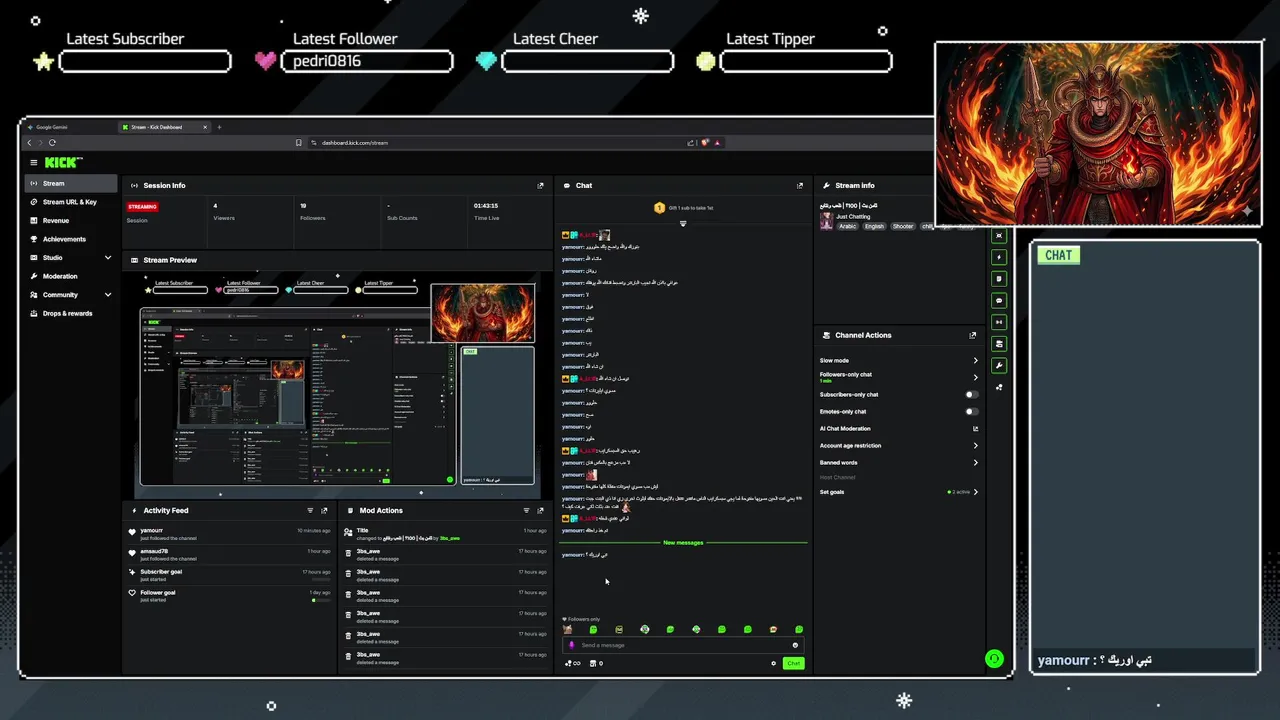Go back in the browser
The height and width of the screenshot is (720, 1280).
29,142
